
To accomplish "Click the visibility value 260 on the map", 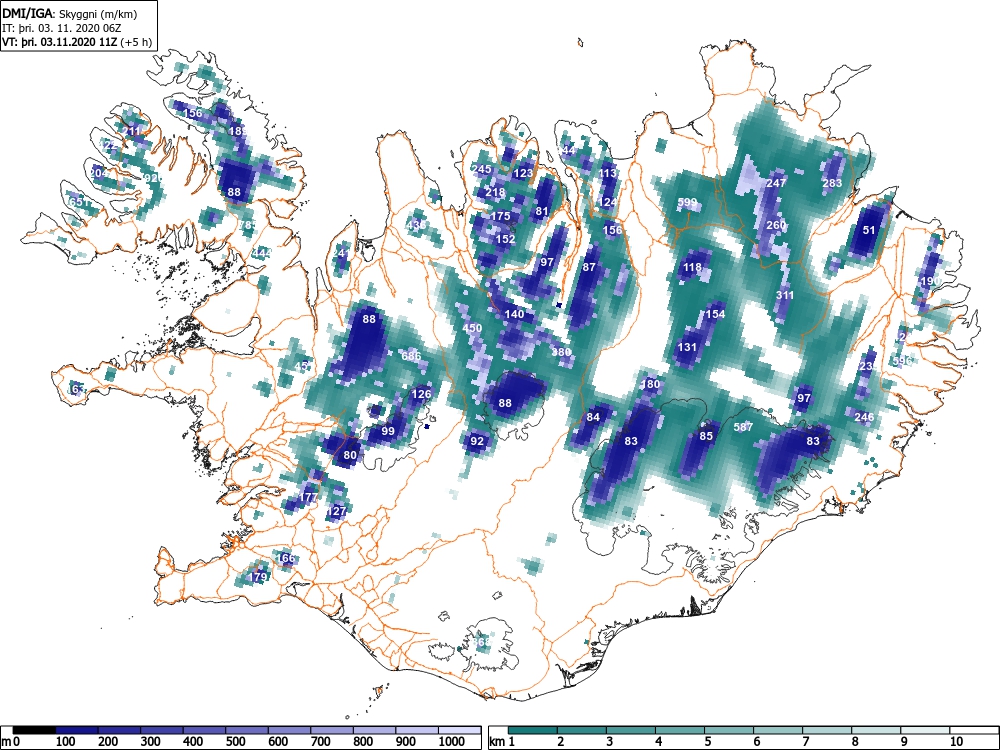I will click(x=776, y=225).
